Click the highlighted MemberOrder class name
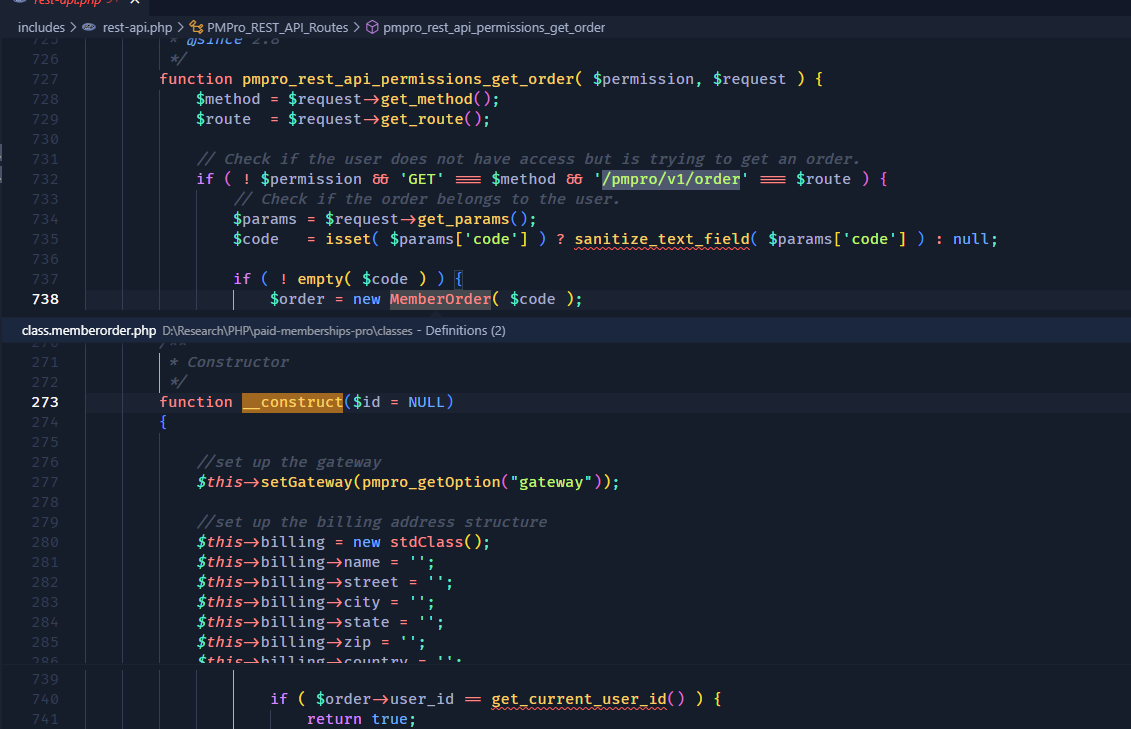This screenshot has height=729, width=1131. click(440, 299)
